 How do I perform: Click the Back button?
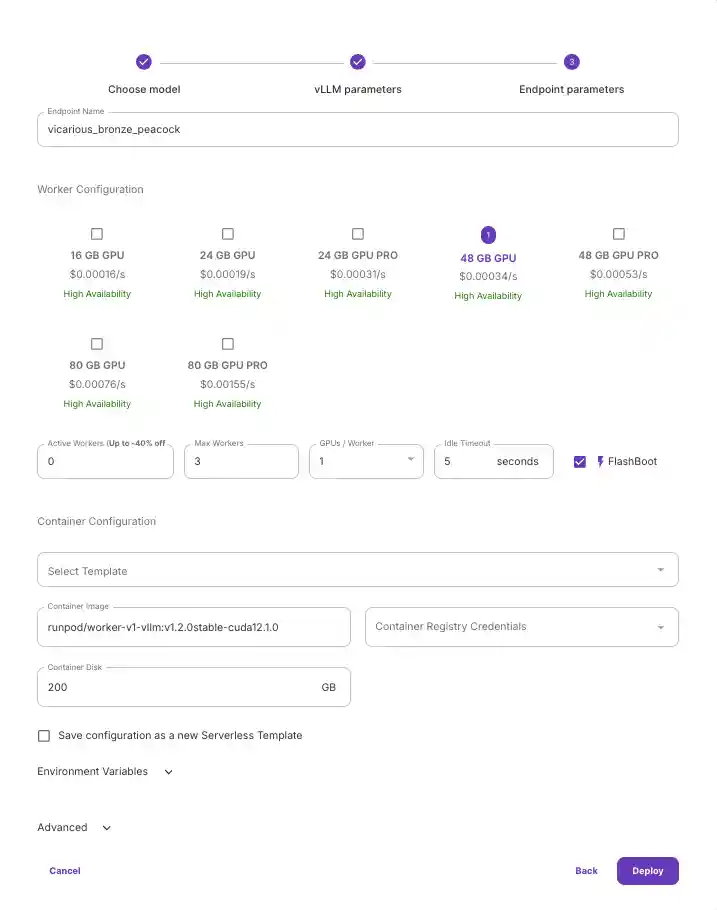tap(586, 871)
